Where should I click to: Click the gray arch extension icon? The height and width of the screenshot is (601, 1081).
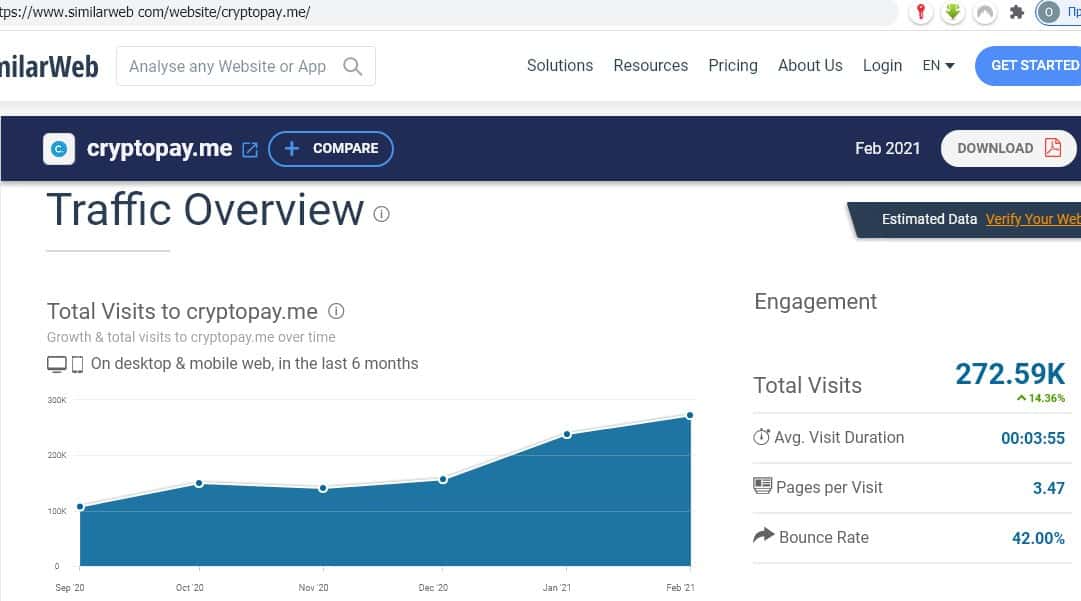tap(985, 12)
